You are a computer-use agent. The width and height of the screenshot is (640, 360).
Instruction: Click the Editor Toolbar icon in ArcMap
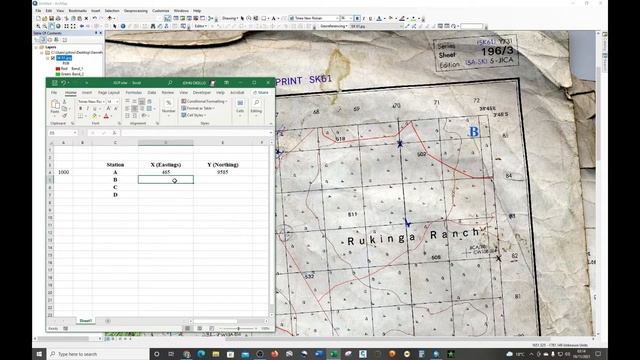167,18
